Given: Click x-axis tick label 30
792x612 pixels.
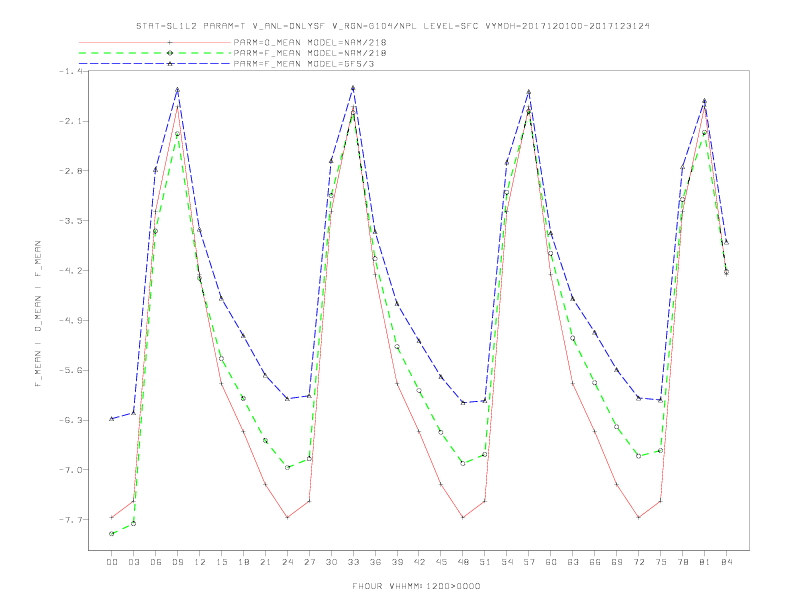Looking at the screenshot, I should [x=331, y=562].
